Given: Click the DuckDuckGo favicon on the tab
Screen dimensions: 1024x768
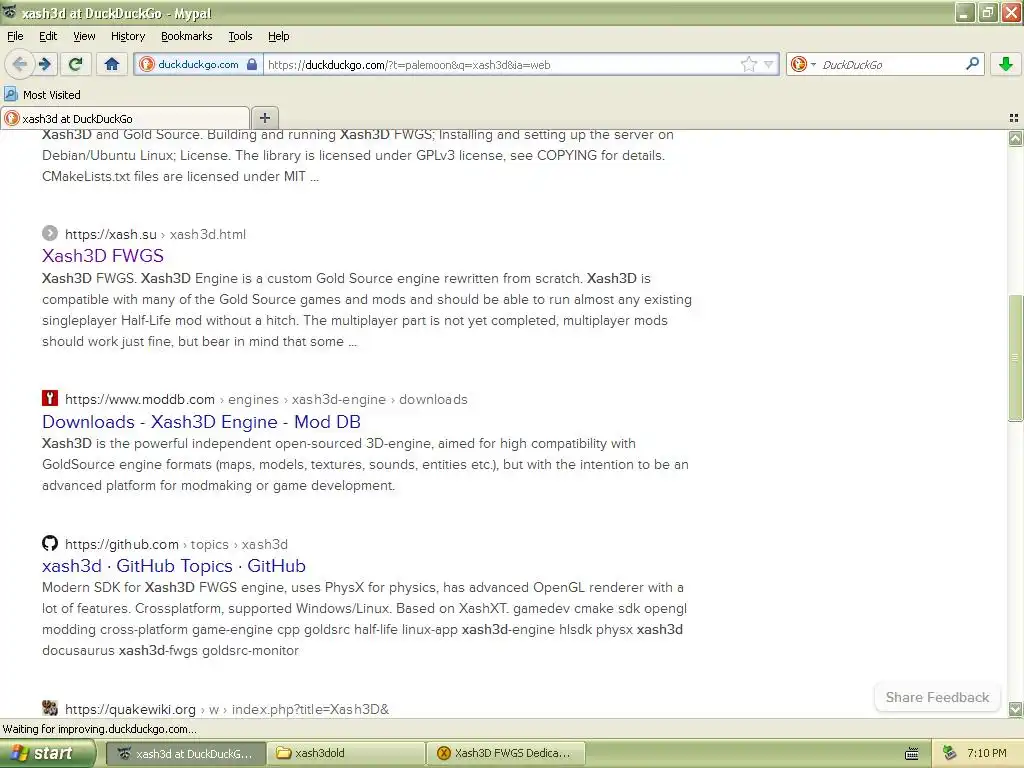Looking at the screenshot, I should click(12, 118).
